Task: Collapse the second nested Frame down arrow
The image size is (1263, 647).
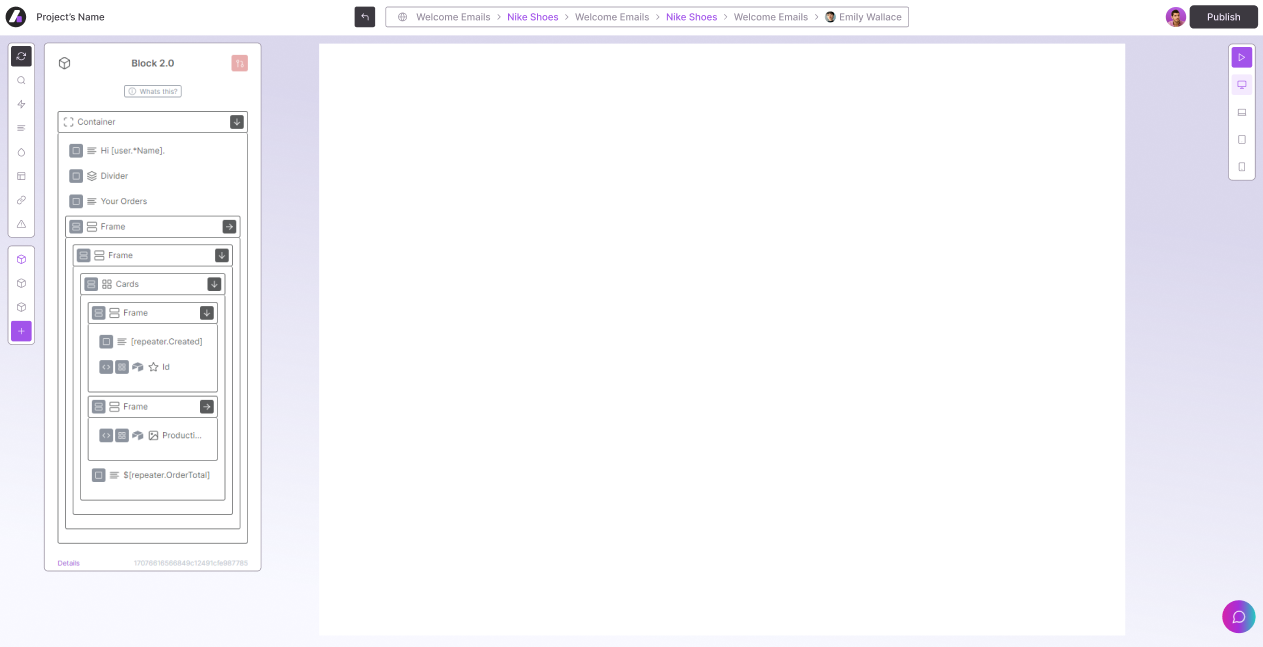Action: (222, 255)
